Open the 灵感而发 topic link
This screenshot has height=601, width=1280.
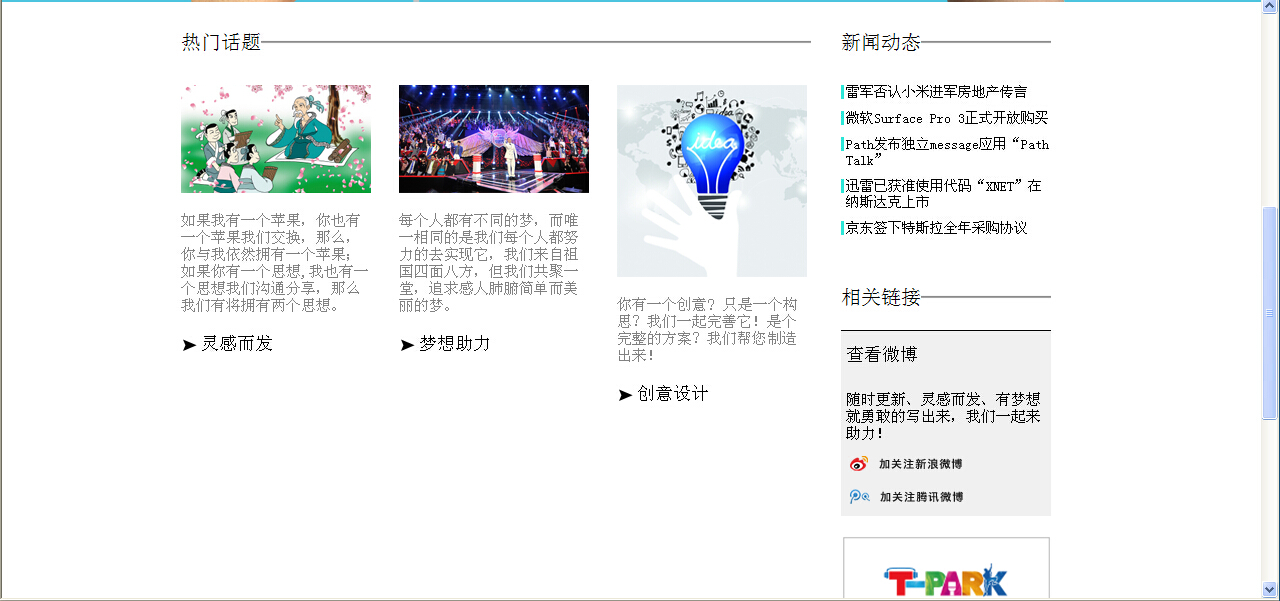(237, 344)
